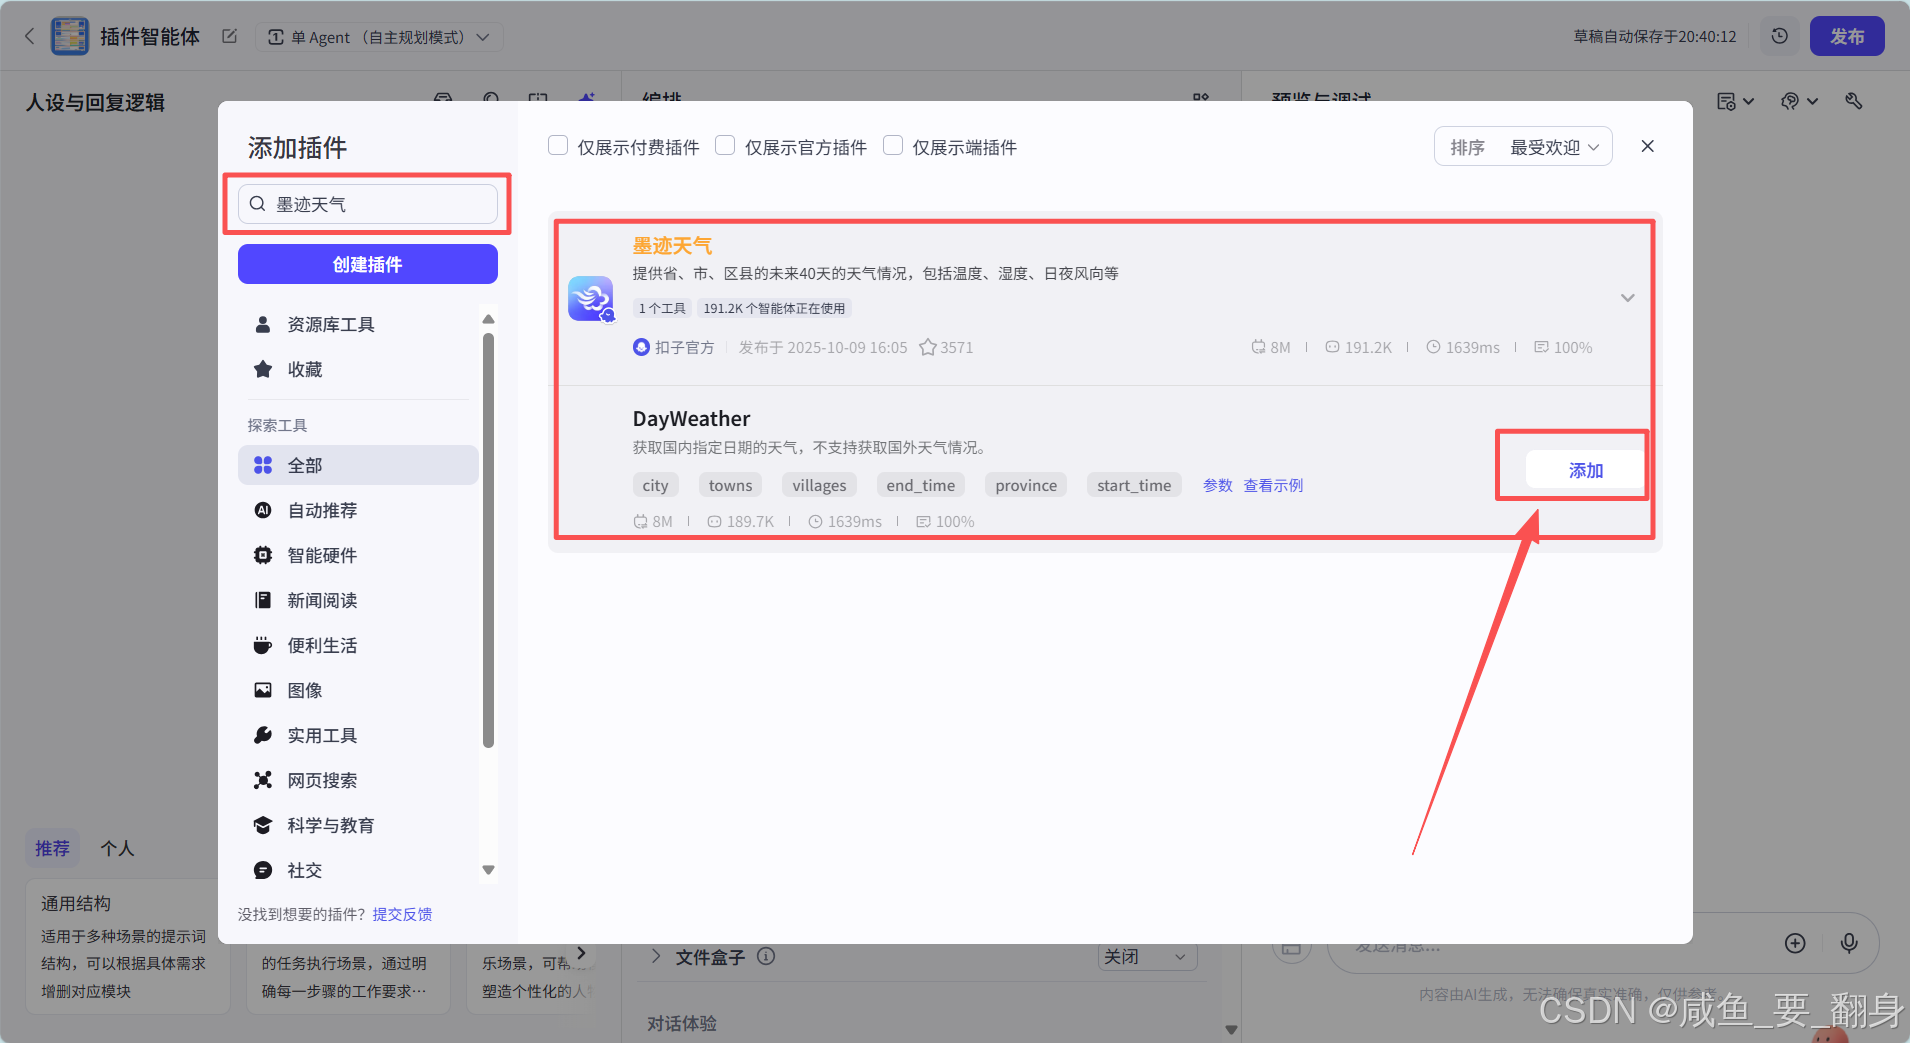Open the memory panel dropdown at top right
The image size is (1910, 1043).
click(x=1735, y=101)
